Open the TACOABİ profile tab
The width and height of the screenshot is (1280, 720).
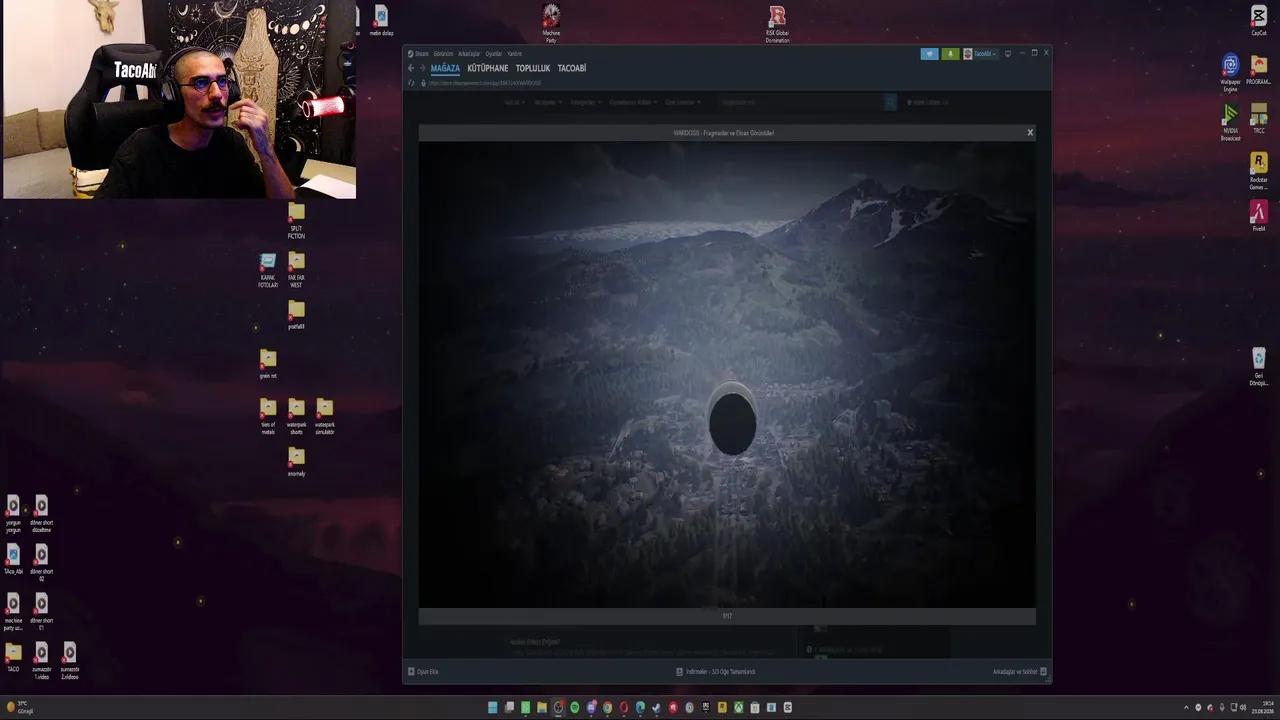572,68
